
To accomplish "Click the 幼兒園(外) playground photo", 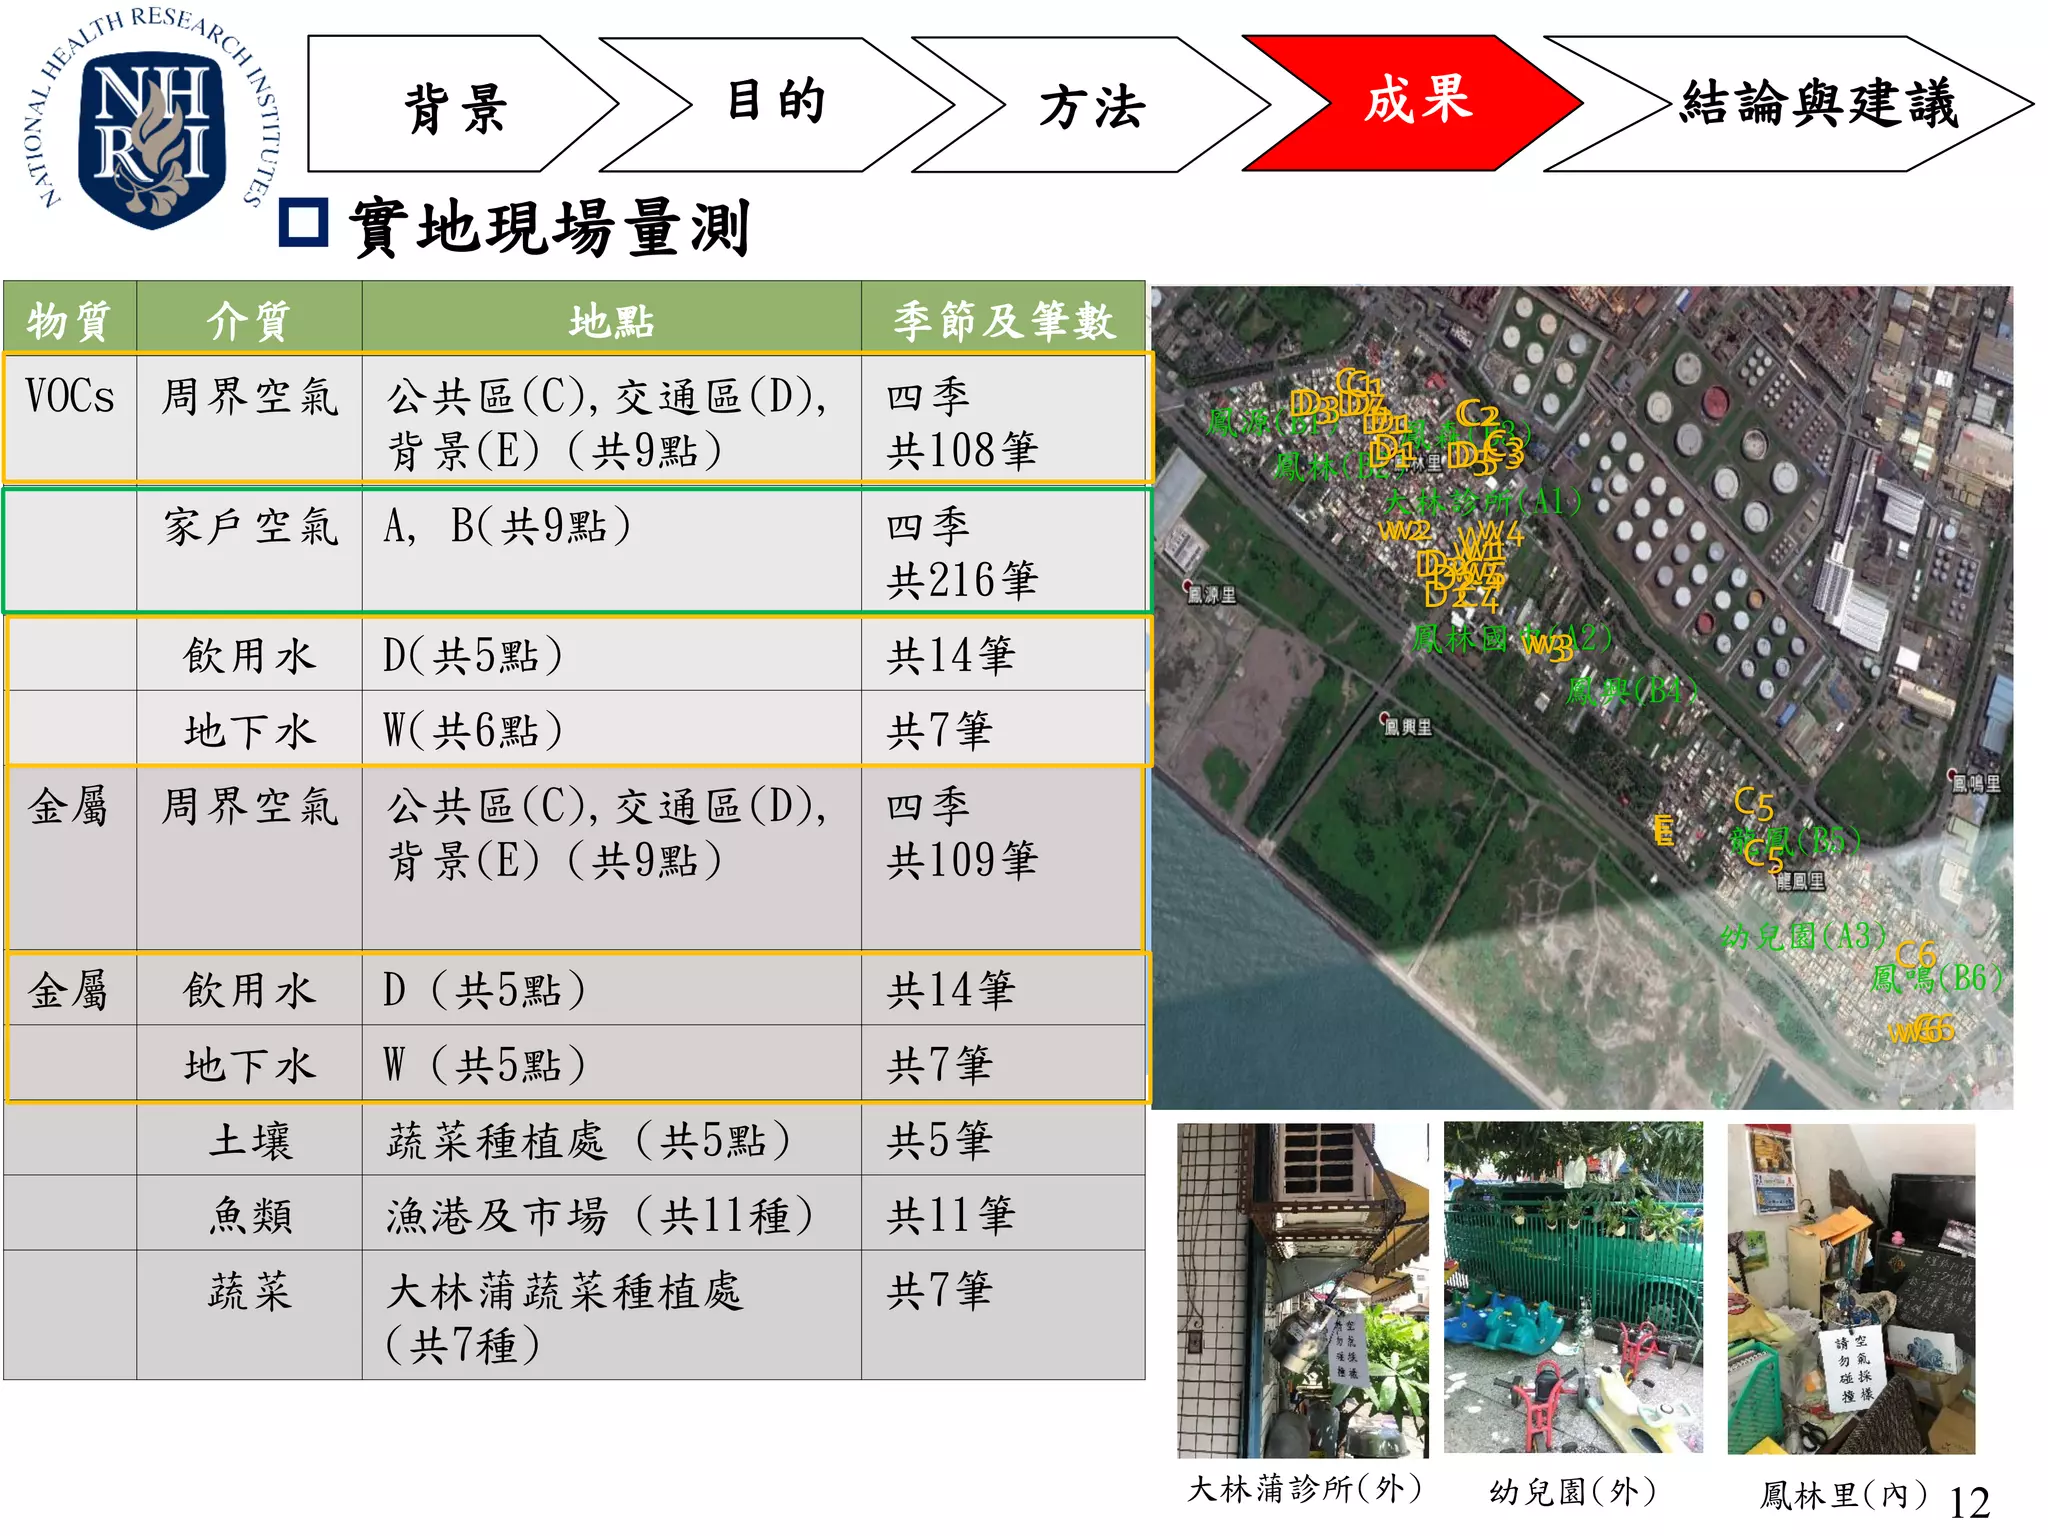I will tap(1573, 1287).
